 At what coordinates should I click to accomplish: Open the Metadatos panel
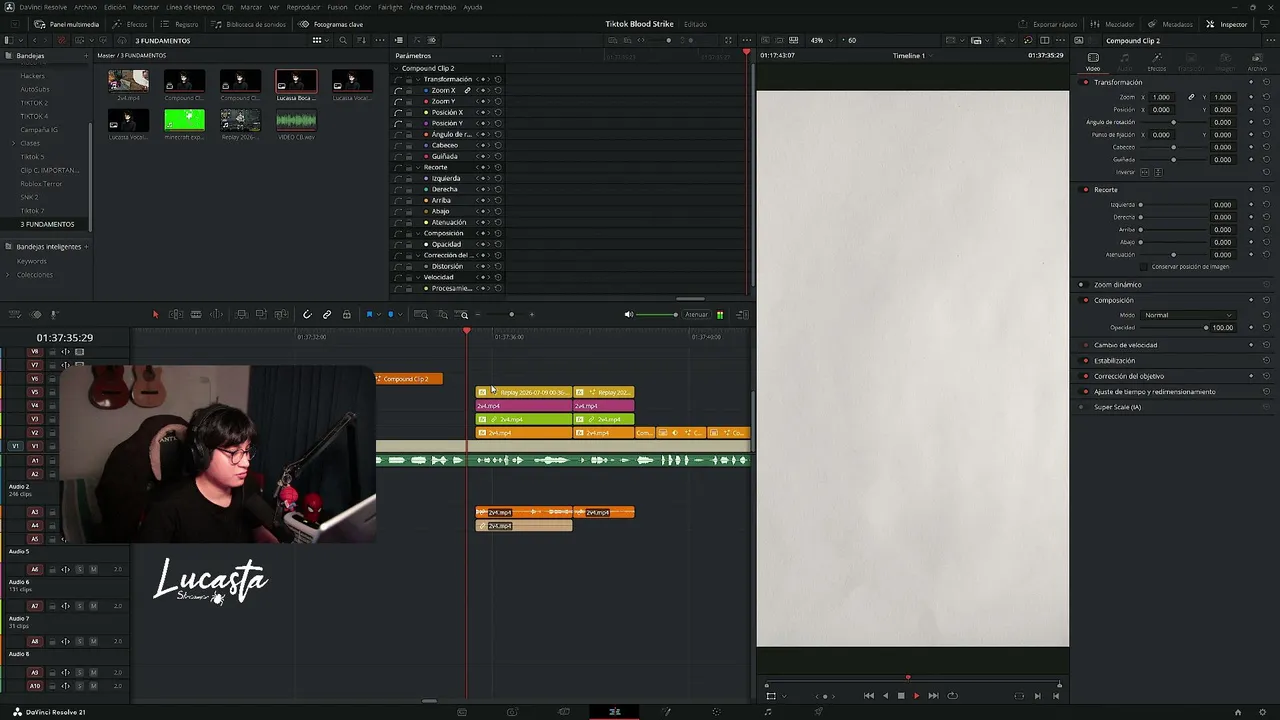point(1170,24)
